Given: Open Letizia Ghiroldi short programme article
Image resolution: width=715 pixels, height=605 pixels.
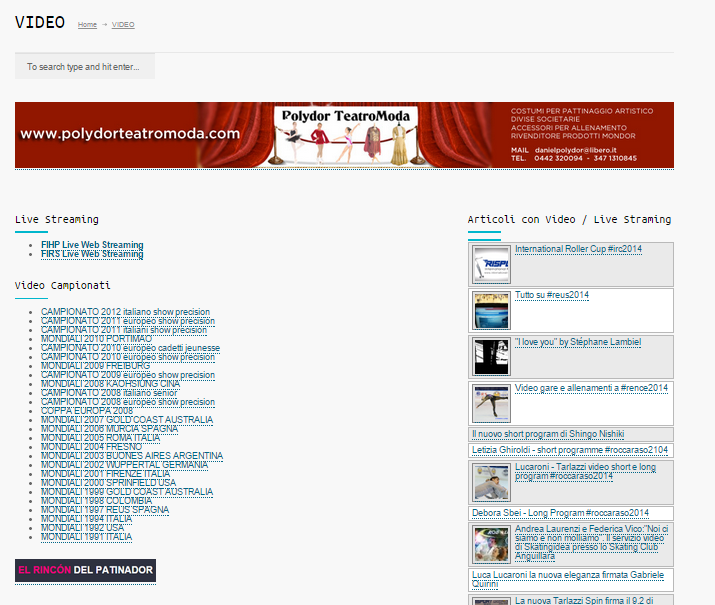Looking at the screenshot, I should (570, 450).
